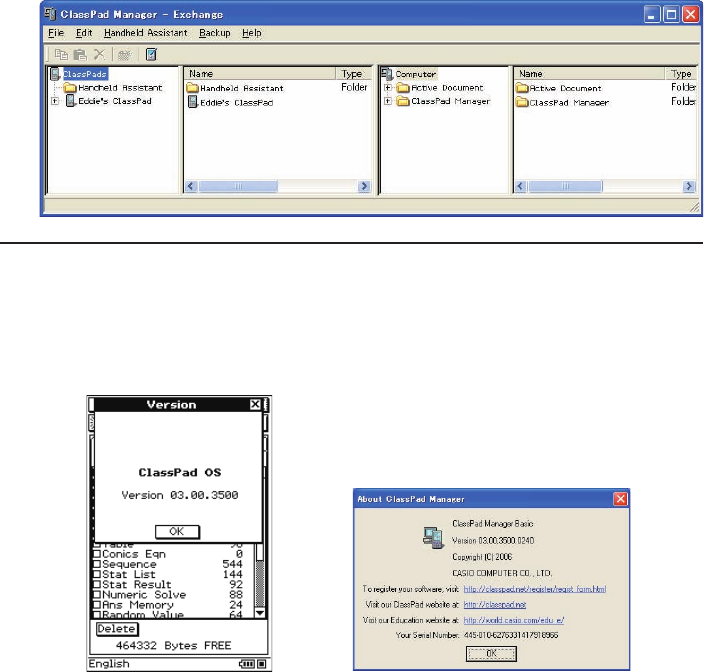Enable the Numeric Solve checkbox

[97, 595]
